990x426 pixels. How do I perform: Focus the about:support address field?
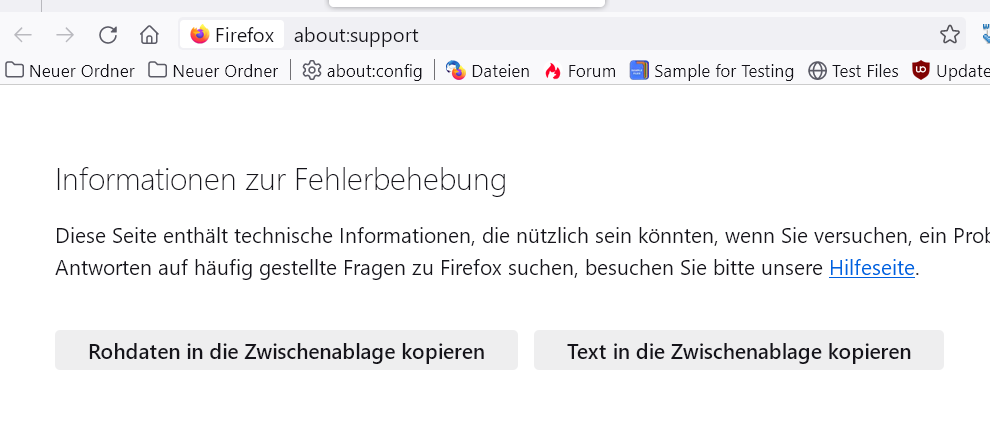coord(600,35)
